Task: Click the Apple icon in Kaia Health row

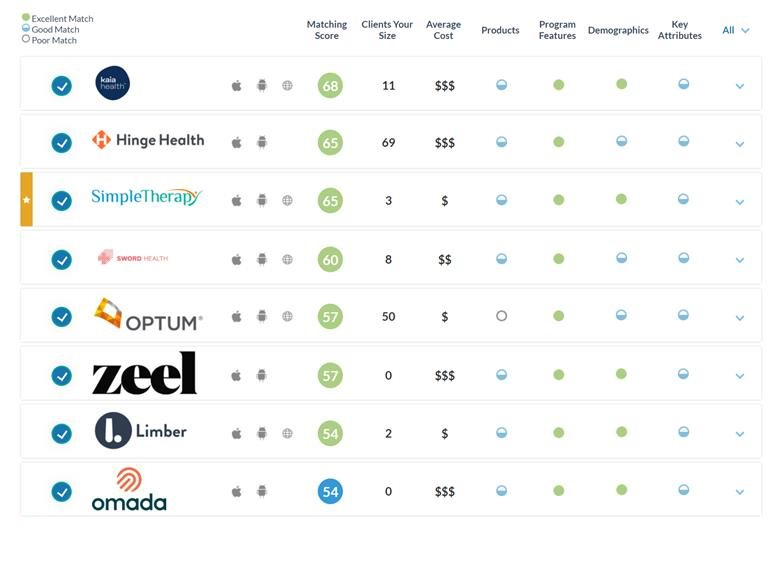Action: pyautogui.click(x=237, y=86)
